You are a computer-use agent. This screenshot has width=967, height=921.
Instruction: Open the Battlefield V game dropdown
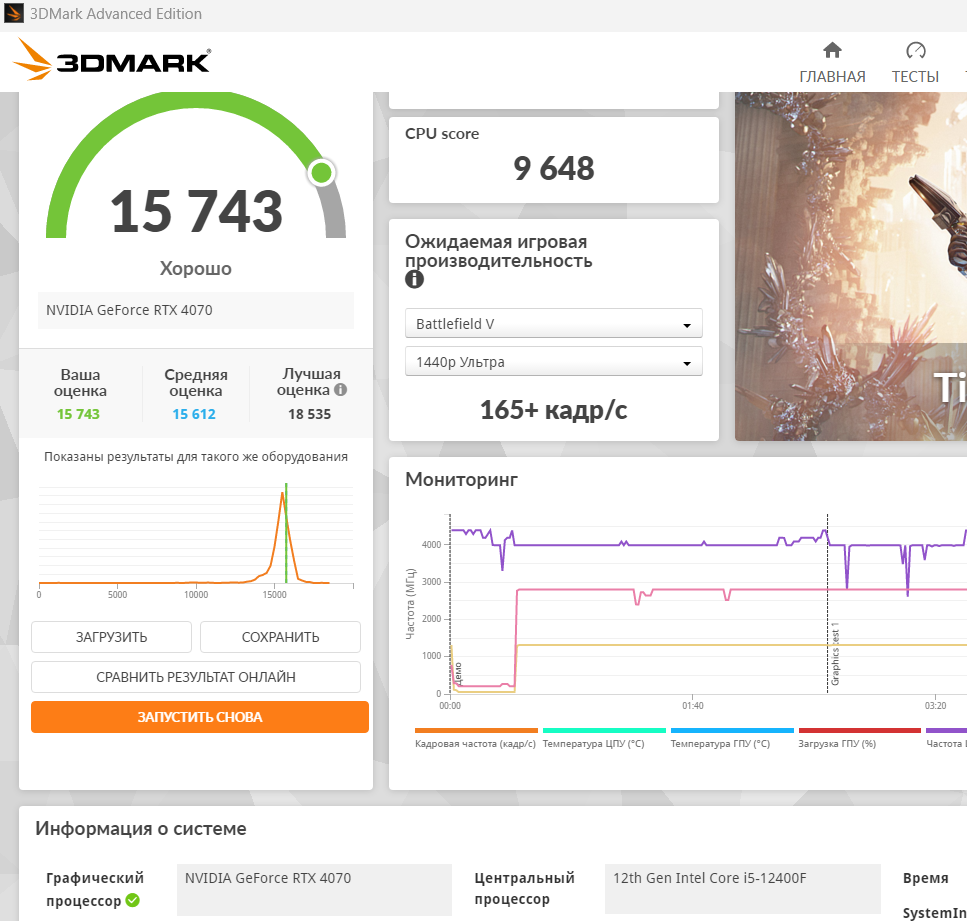point(553,323)
